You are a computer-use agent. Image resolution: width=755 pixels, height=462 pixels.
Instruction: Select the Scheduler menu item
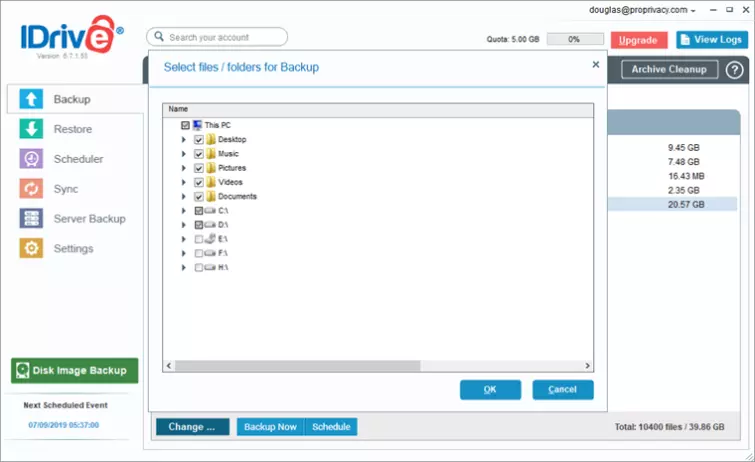[x=76, y=159]
